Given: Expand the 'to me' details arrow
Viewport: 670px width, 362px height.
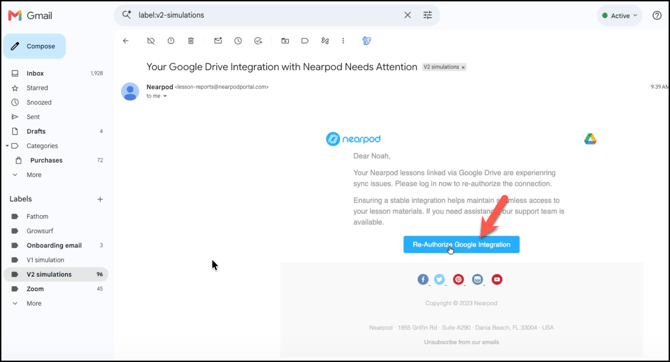Looking at the screenshot, I should coord(165,96).
